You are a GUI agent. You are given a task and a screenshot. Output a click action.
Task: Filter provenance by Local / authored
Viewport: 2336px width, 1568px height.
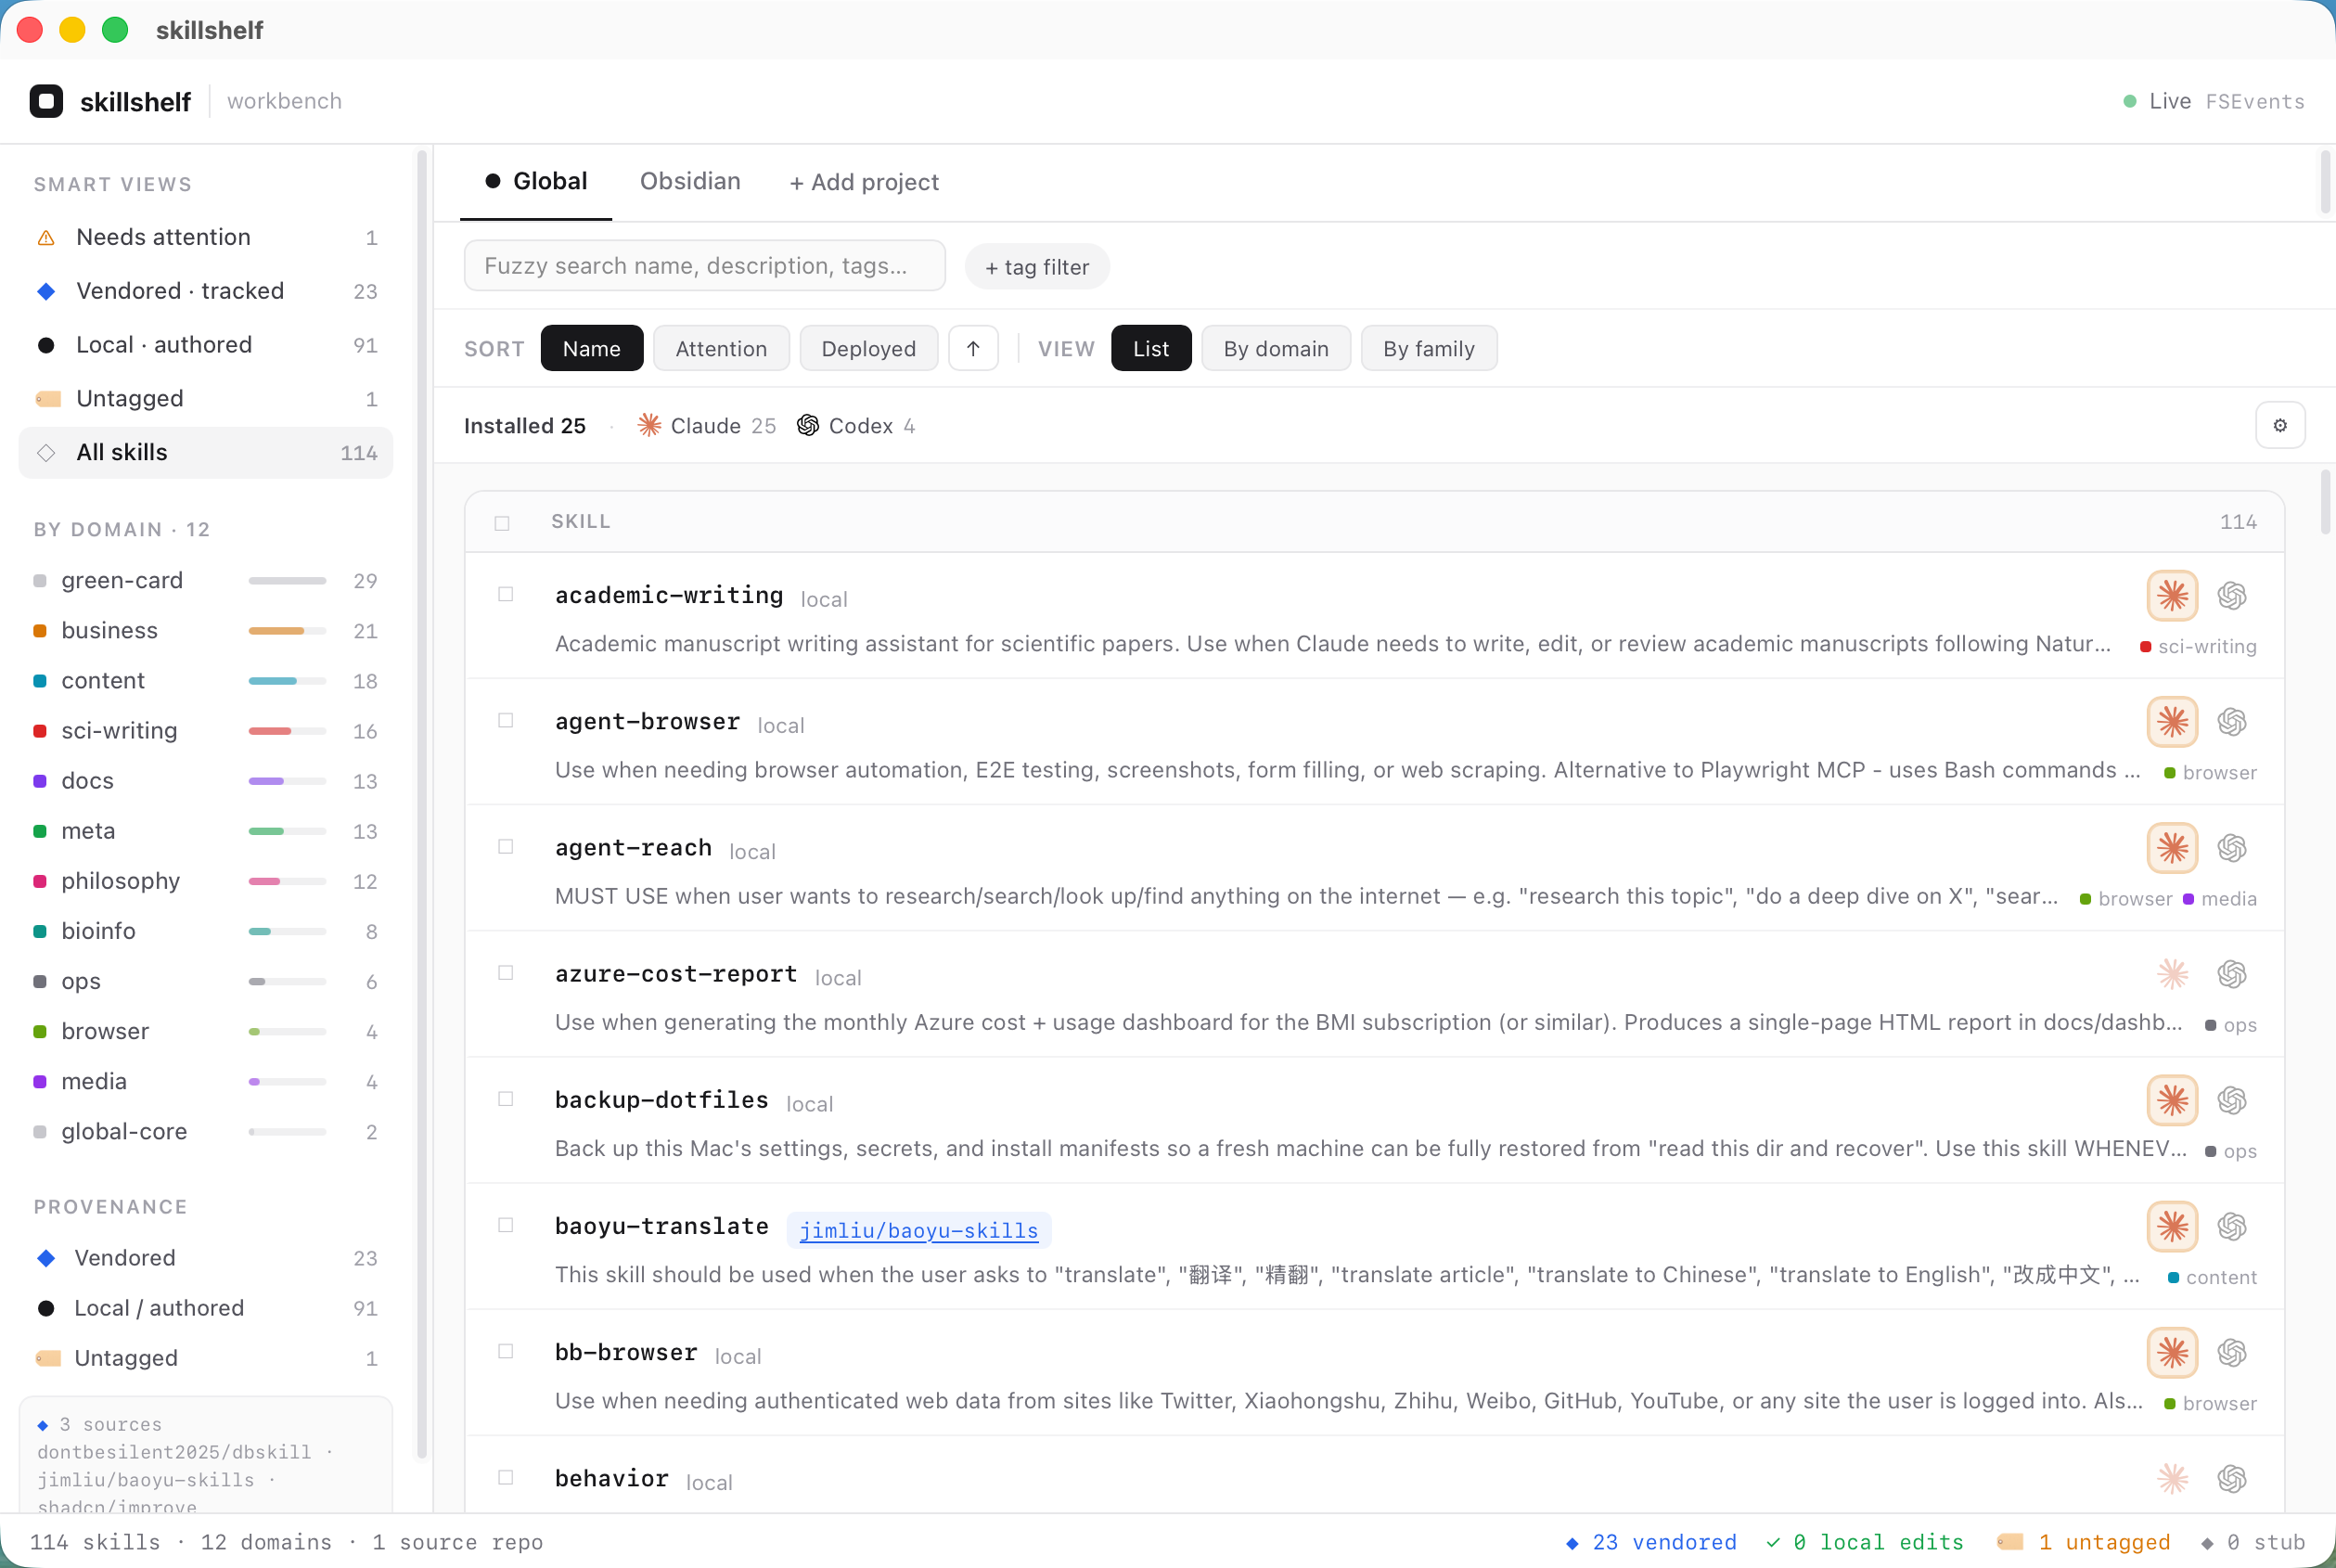click(x=206, y=1308)
